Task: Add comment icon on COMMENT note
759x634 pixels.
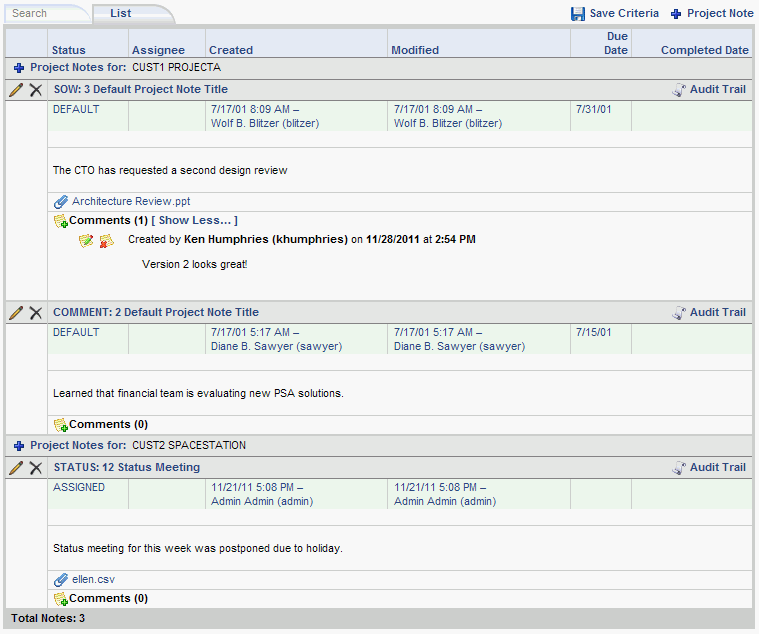Action: [60, 425]
